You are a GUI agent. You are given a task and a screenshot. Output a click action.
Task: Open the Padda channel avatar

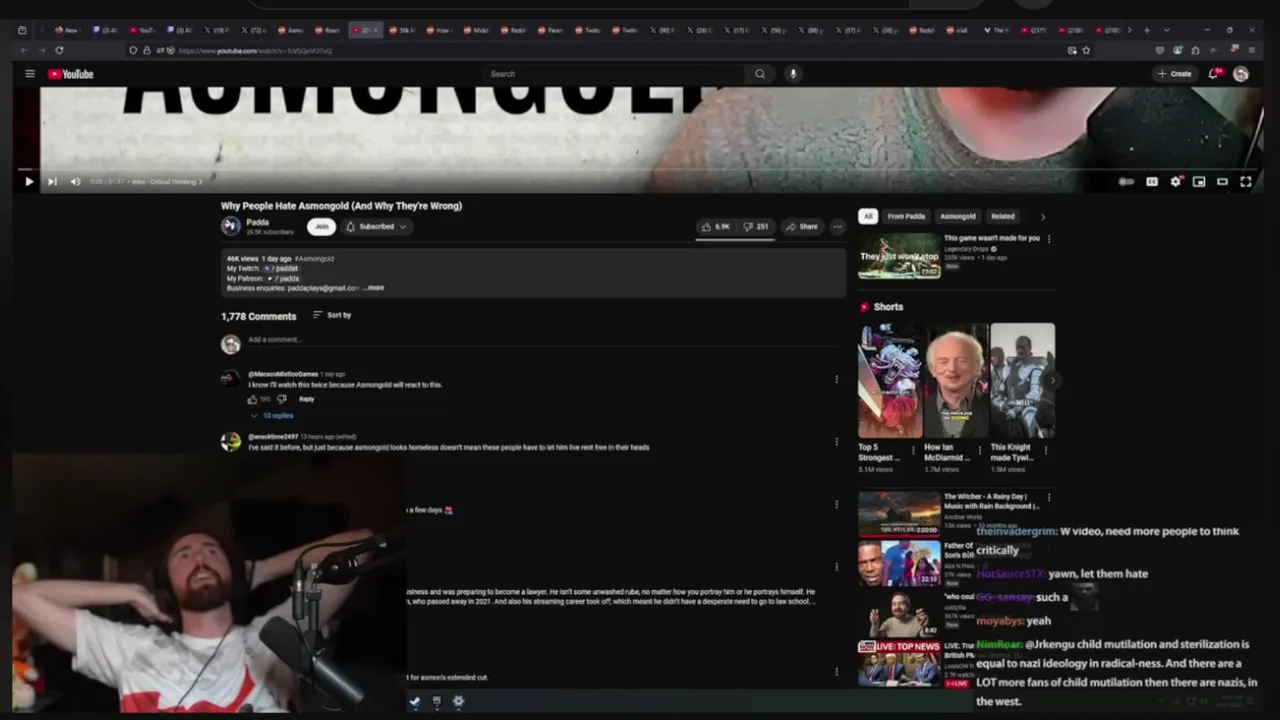[x=231, y=227]
